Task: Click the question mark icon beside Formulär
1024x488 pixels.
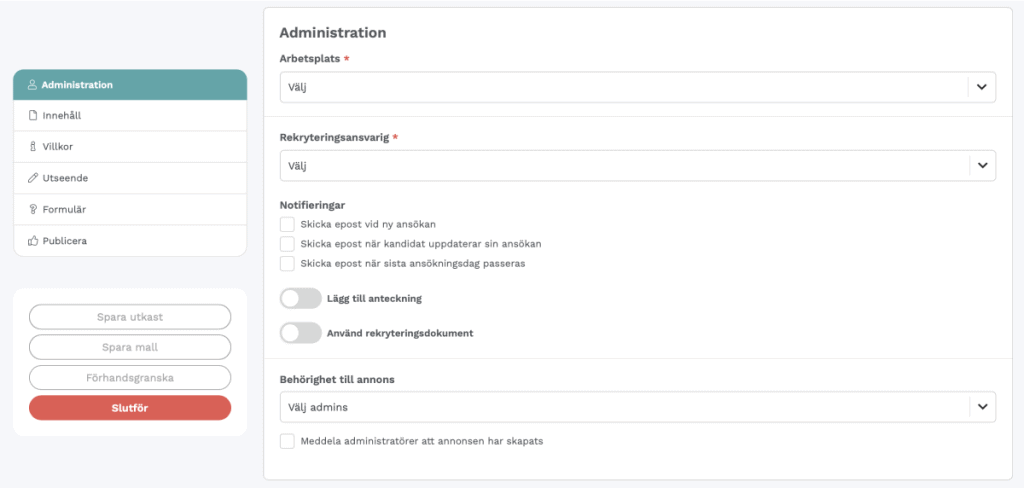Action: click(33, 210)
